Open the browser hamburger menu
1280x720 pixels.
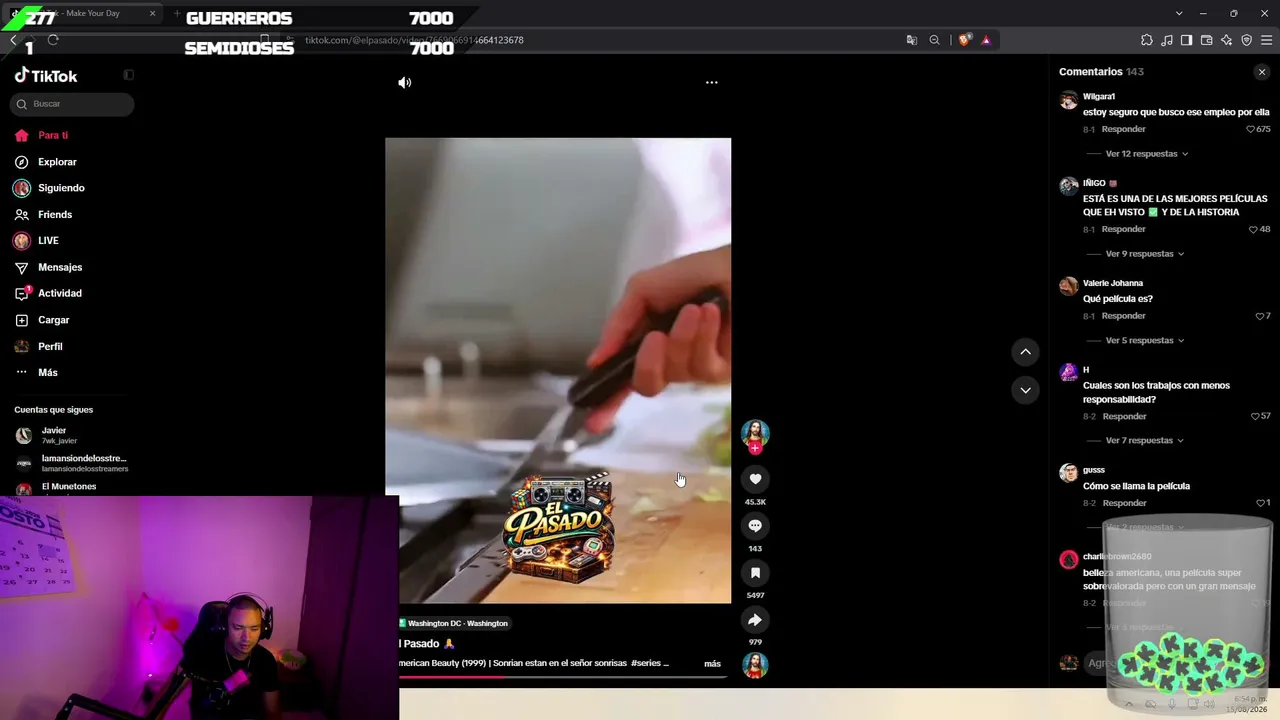1267,40
